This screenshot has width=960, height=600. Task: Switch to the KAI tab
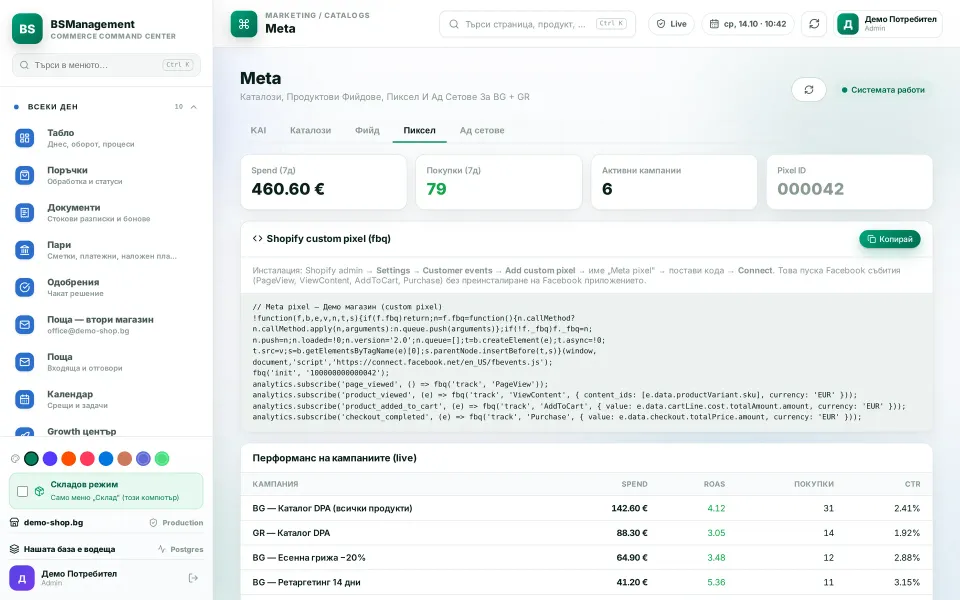pyautogui.click(x=258, y=130)
